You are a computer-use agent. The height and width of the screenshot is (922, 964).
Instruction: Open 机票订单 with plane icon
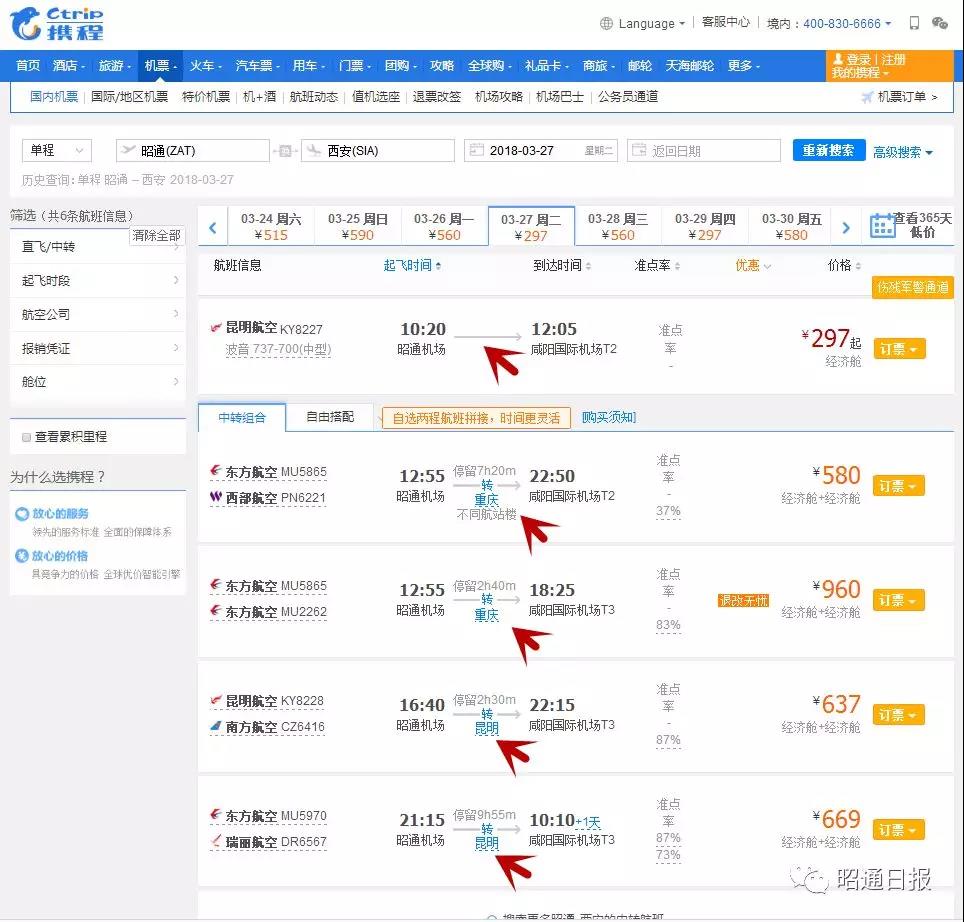pos(899,97)
